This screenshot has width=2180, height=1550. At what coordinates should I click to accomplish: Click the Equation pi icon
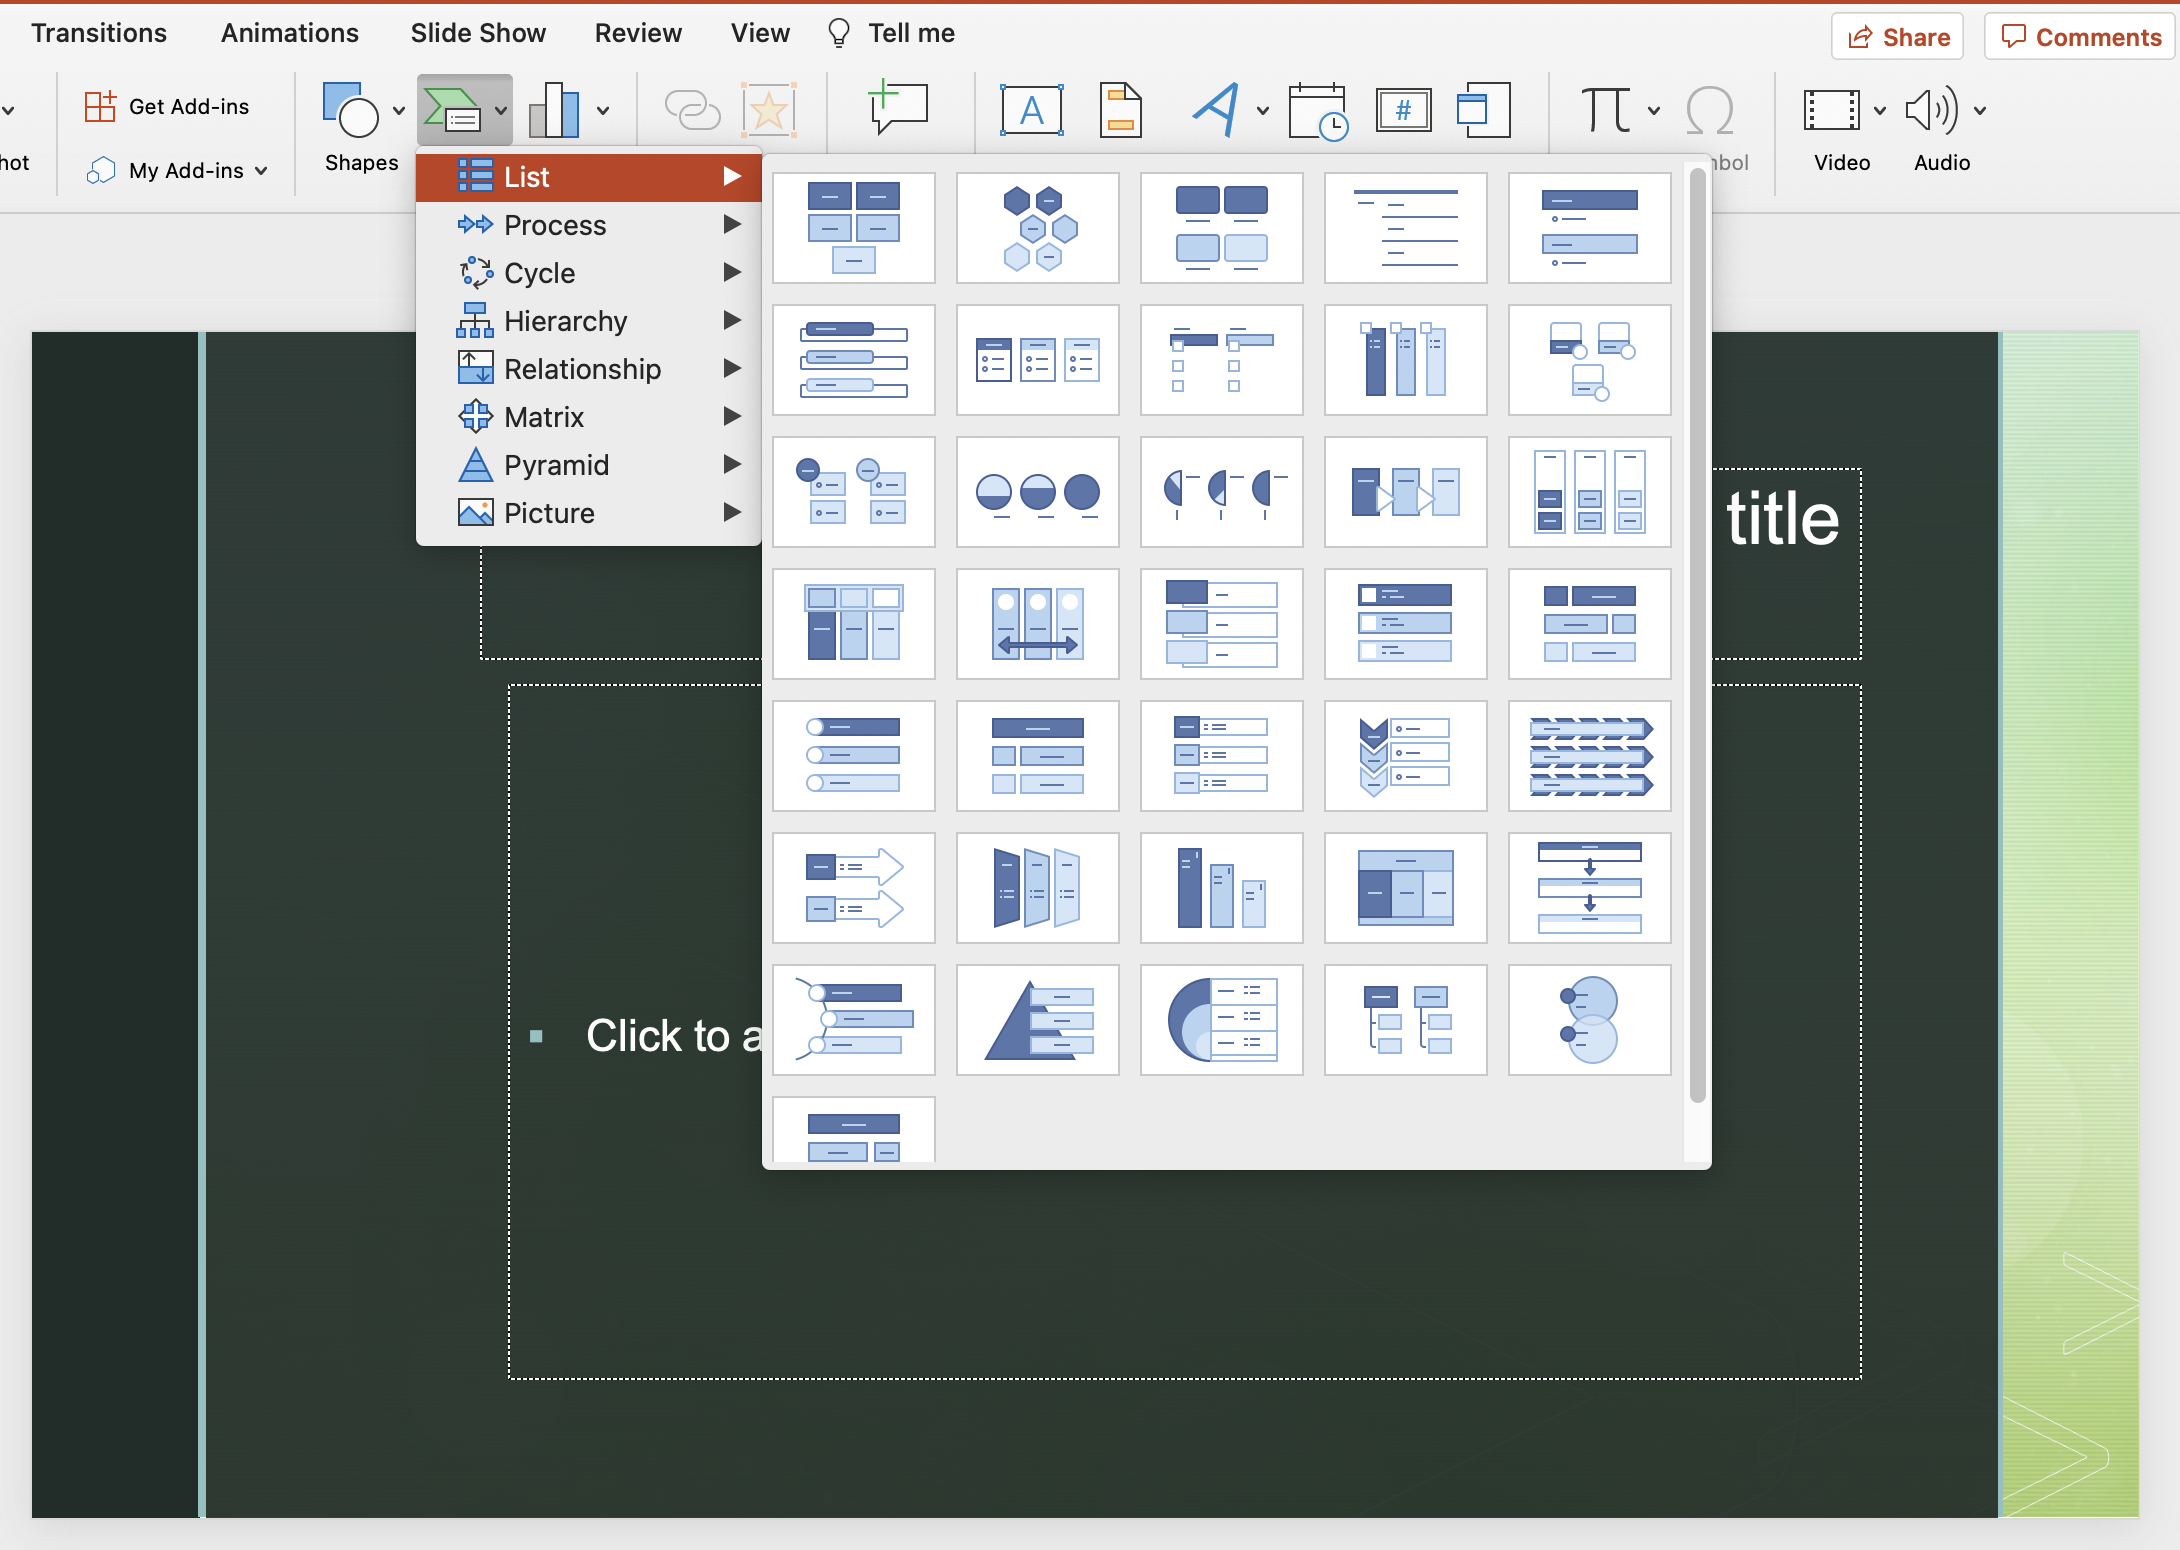1606,110
